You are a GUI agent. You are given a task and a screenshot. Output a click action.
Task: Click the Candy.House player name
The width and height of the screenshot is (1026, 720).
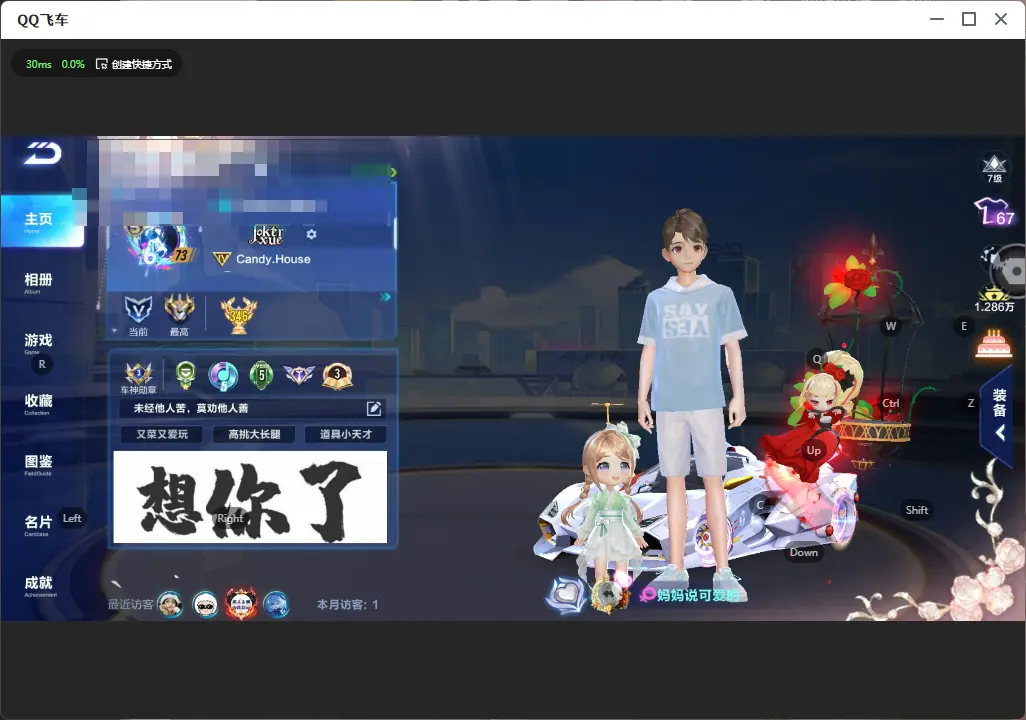(x=274, y=259)
